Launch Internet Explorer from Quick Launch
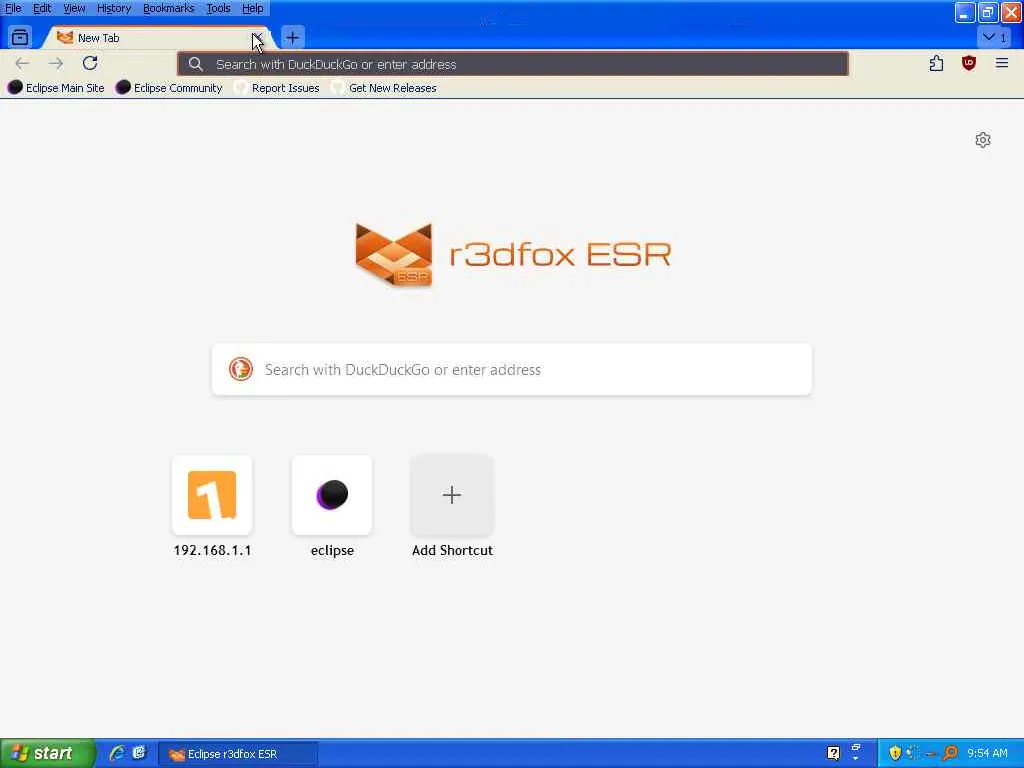The image size is (1024, 768). pyautogui.click(x=117, y=754)
